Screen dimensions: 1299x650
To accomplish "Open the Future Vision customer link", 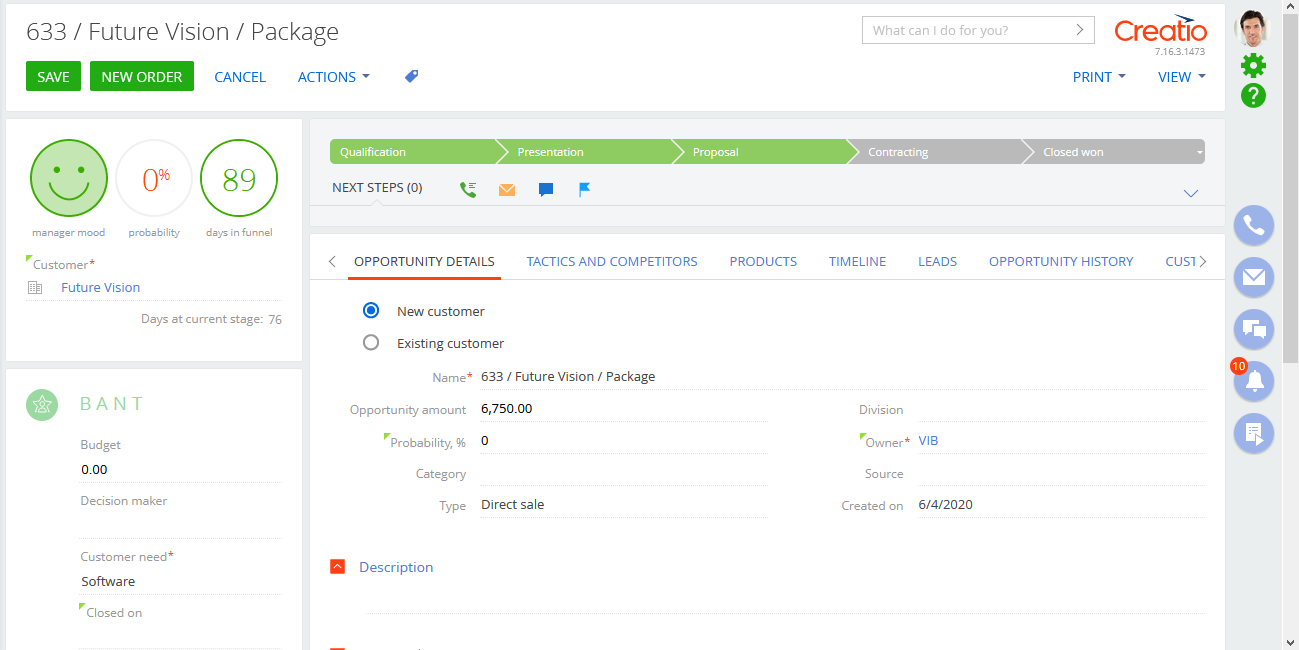I will pos(100,287).
